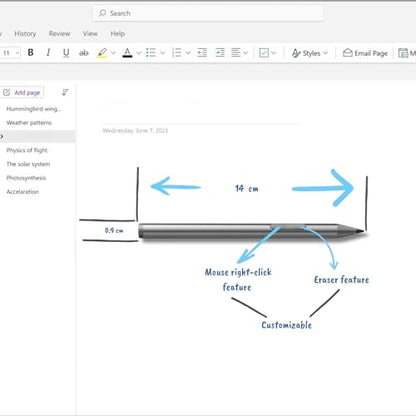Open the Styles dropdown

pos(310,53)
